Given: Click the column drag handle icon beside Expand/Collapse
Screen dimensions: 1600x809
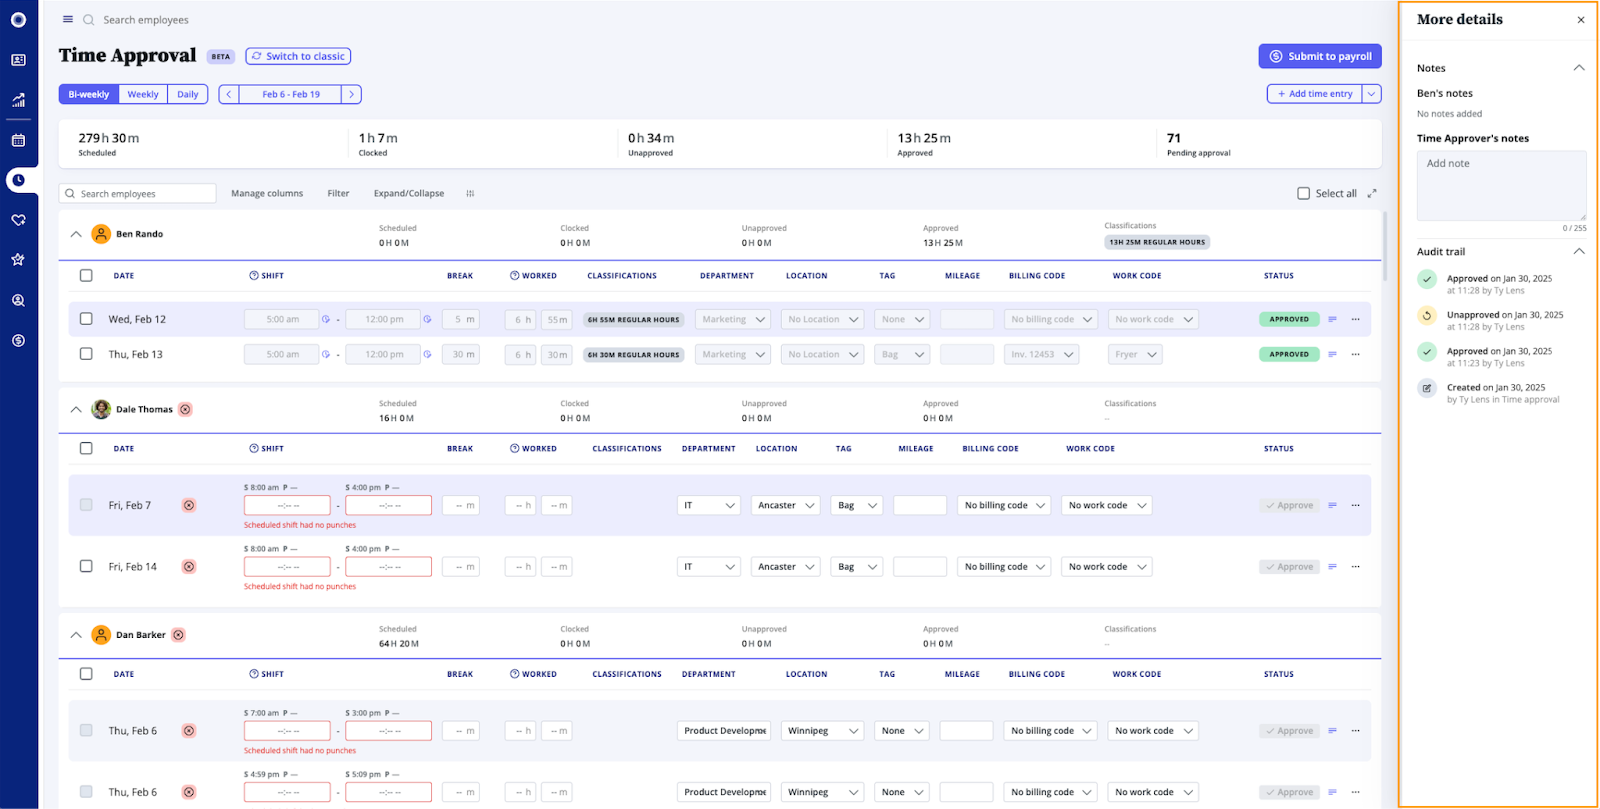Looking at the screenshot, I should coord(470,194).
